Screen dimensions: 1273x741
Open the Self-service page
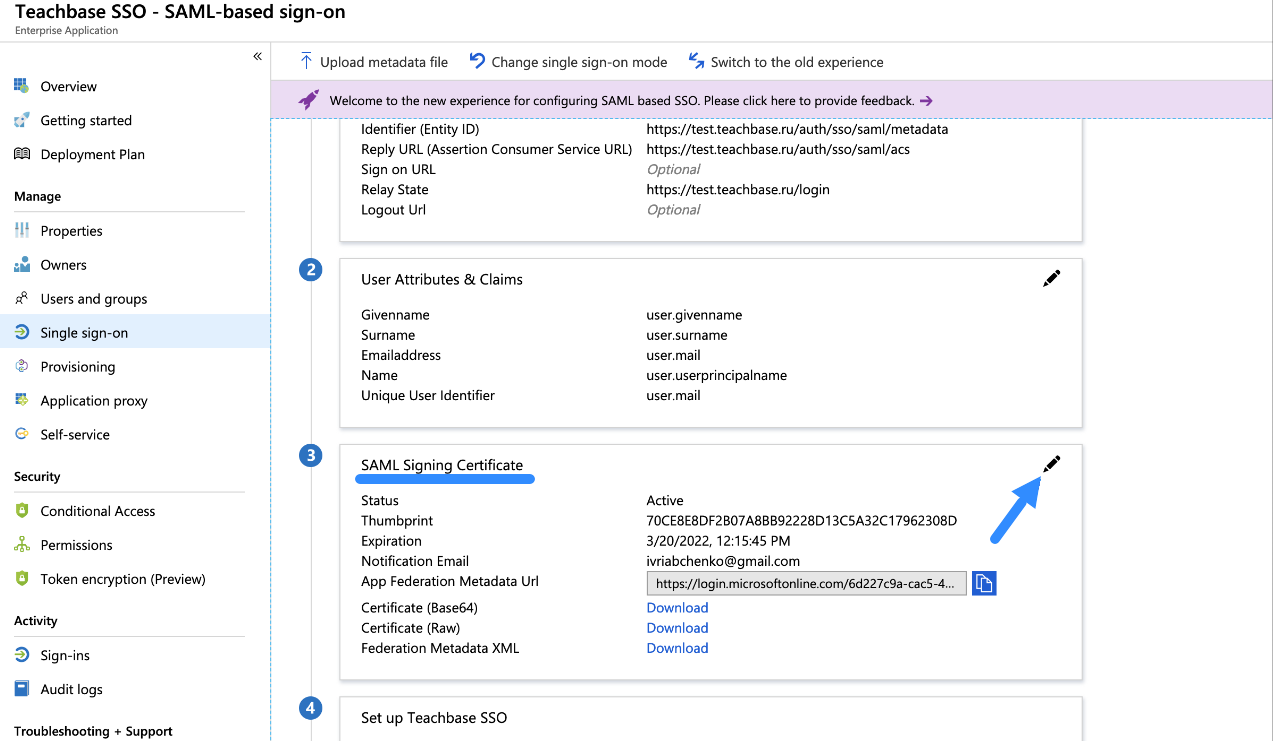pyautogui.click(x=75, y=434)
